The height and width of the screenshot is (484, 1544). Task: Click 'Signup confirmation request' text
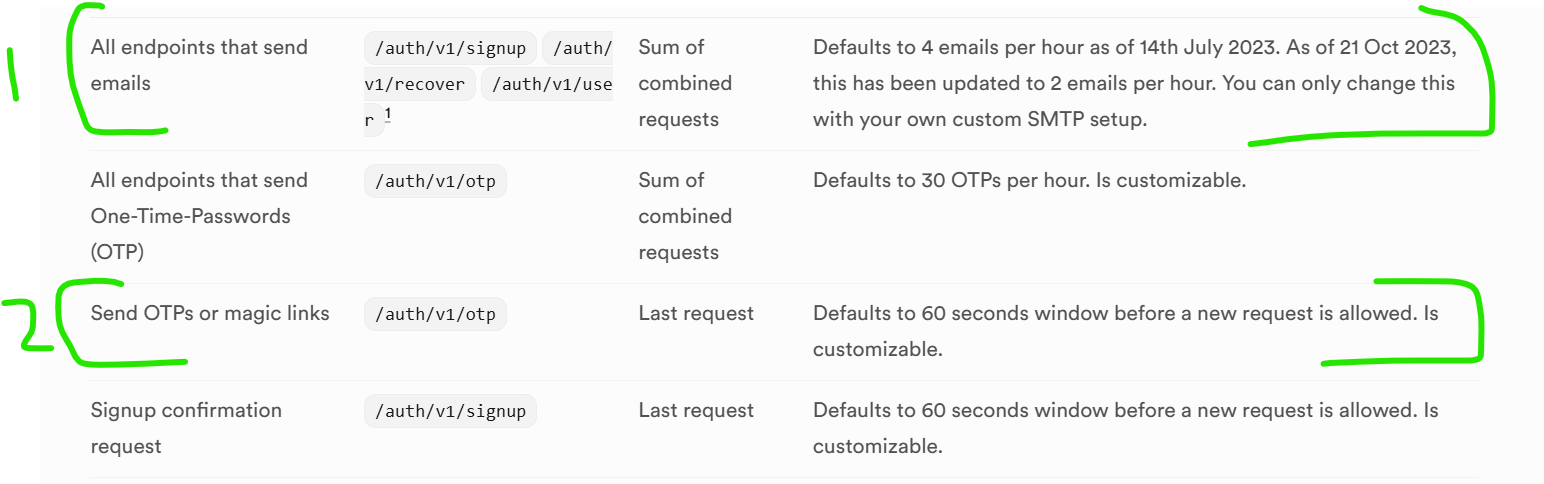click(186, 428)
